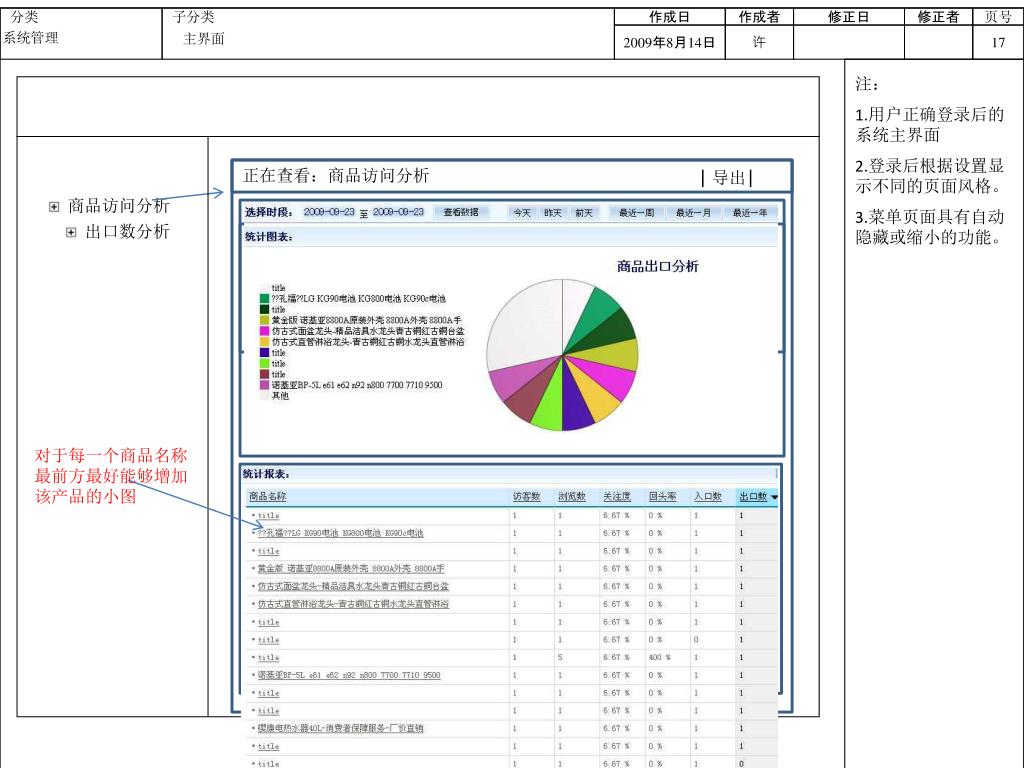
Task: Click yellow legend swatch for 仿古式直管淋浴龙头
Action: coord(264,342)
